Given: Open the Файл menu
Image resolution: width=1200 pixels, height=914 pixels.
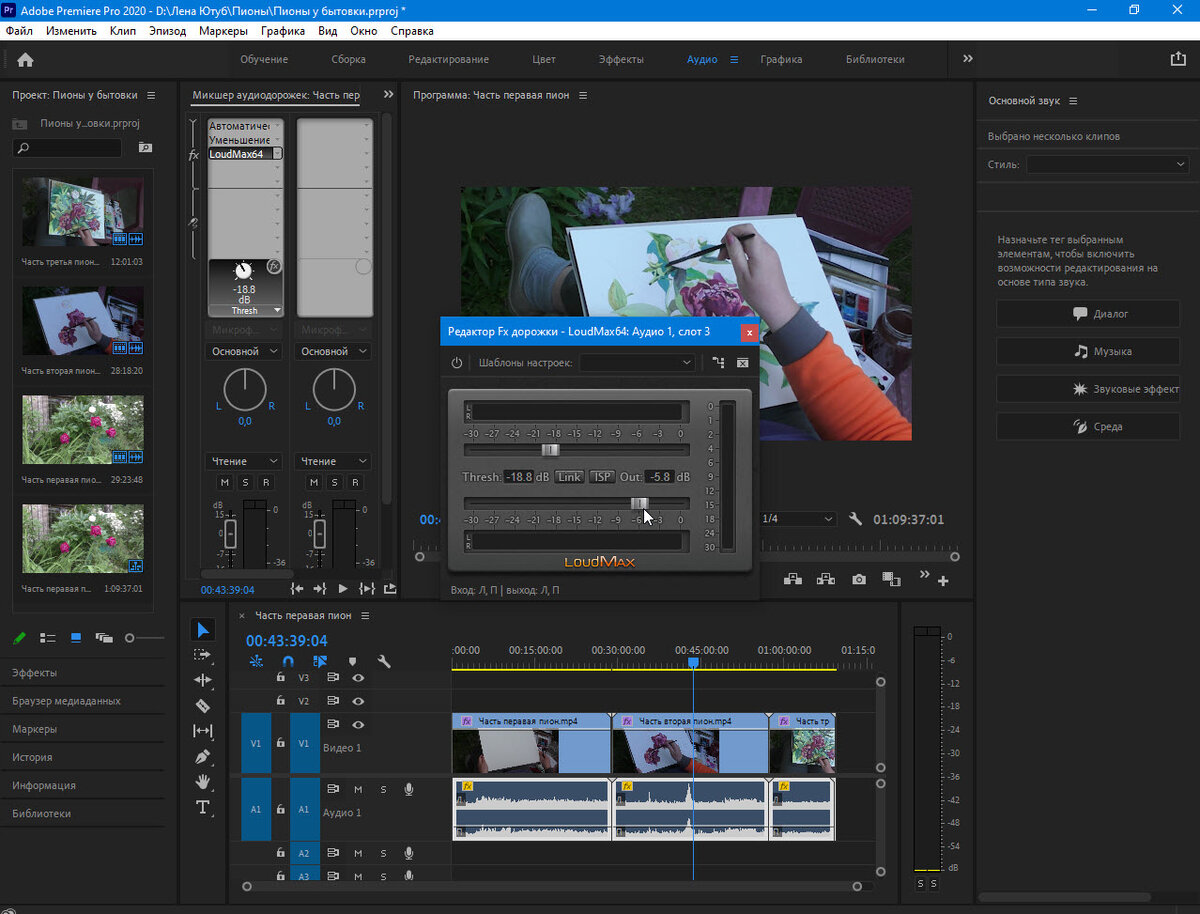Looking at the screenshot, I should (x=19, y=30).
